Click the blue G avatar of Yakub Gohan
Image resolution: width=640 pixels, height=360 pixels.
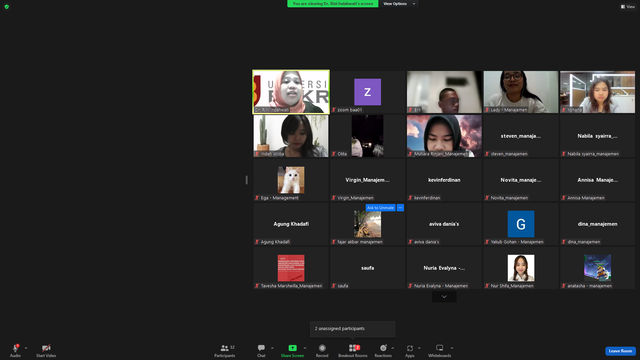(521, 224)
